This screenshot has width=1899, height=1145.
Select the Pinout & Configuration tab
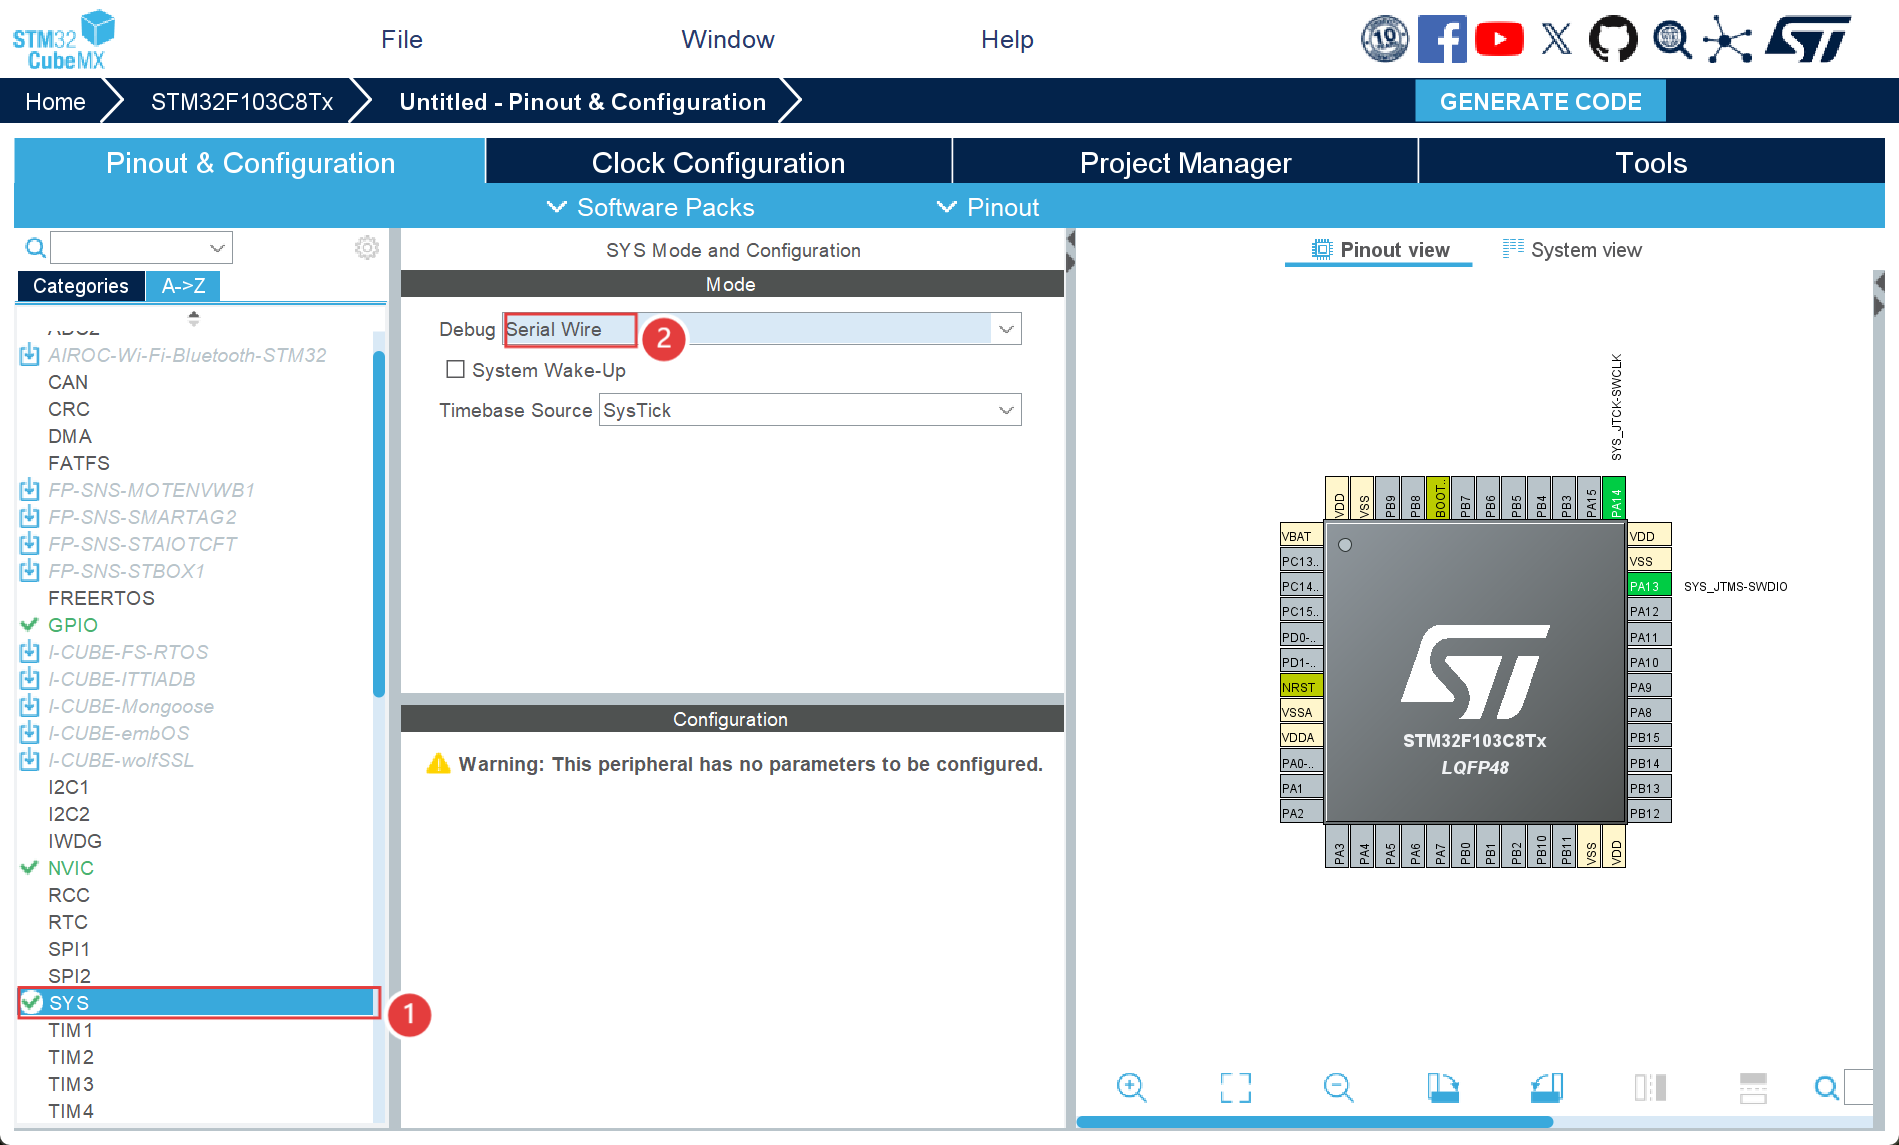tap(250, 162)
